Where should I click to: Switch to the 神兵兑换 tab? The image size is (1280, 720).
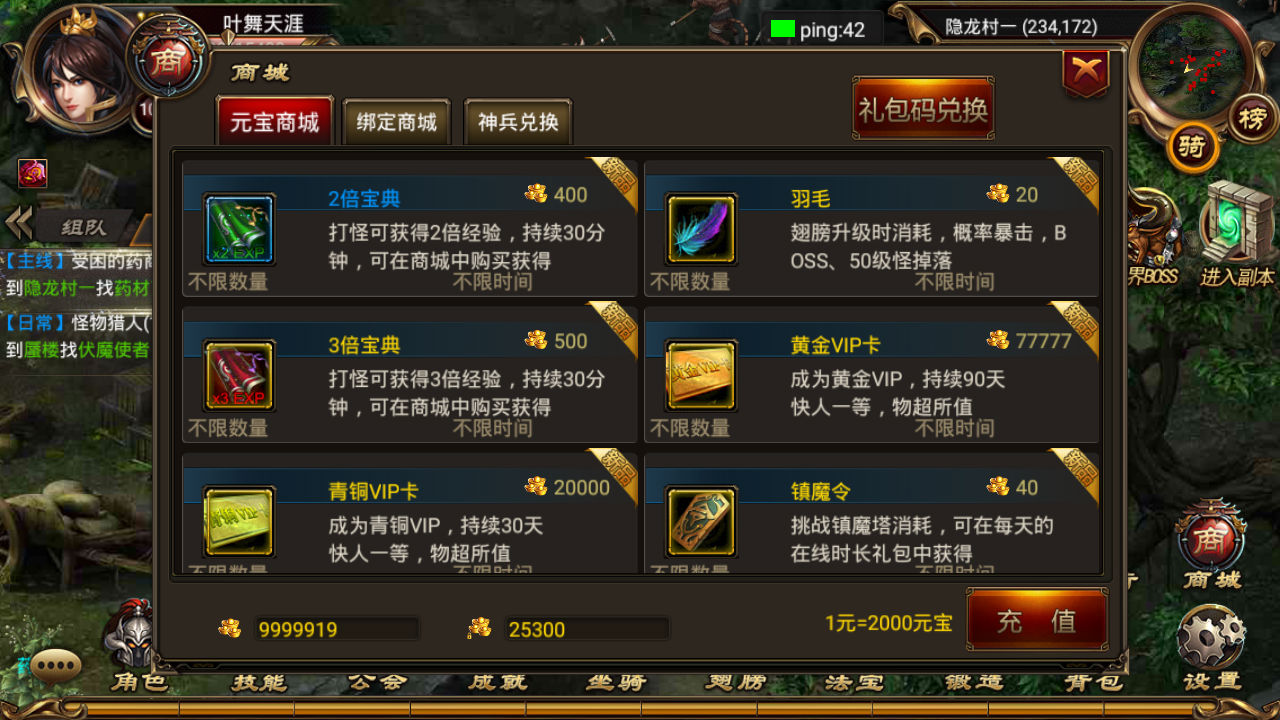(518, 123)
